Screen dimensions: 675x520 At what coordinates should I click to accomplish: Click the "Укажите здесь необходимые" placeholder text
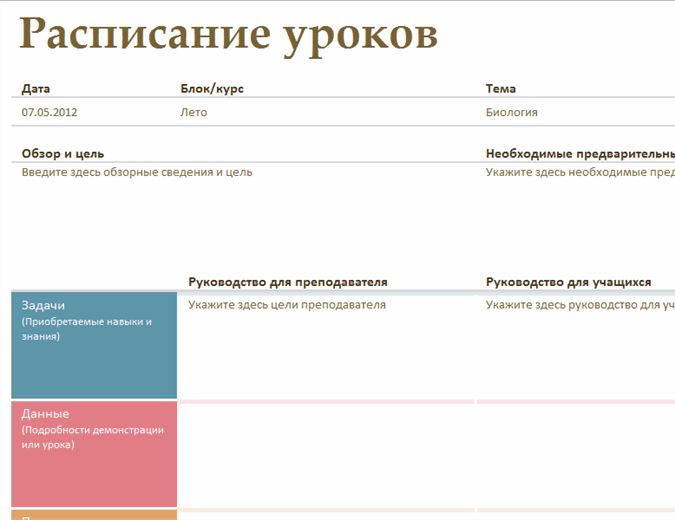pos(579,172)
